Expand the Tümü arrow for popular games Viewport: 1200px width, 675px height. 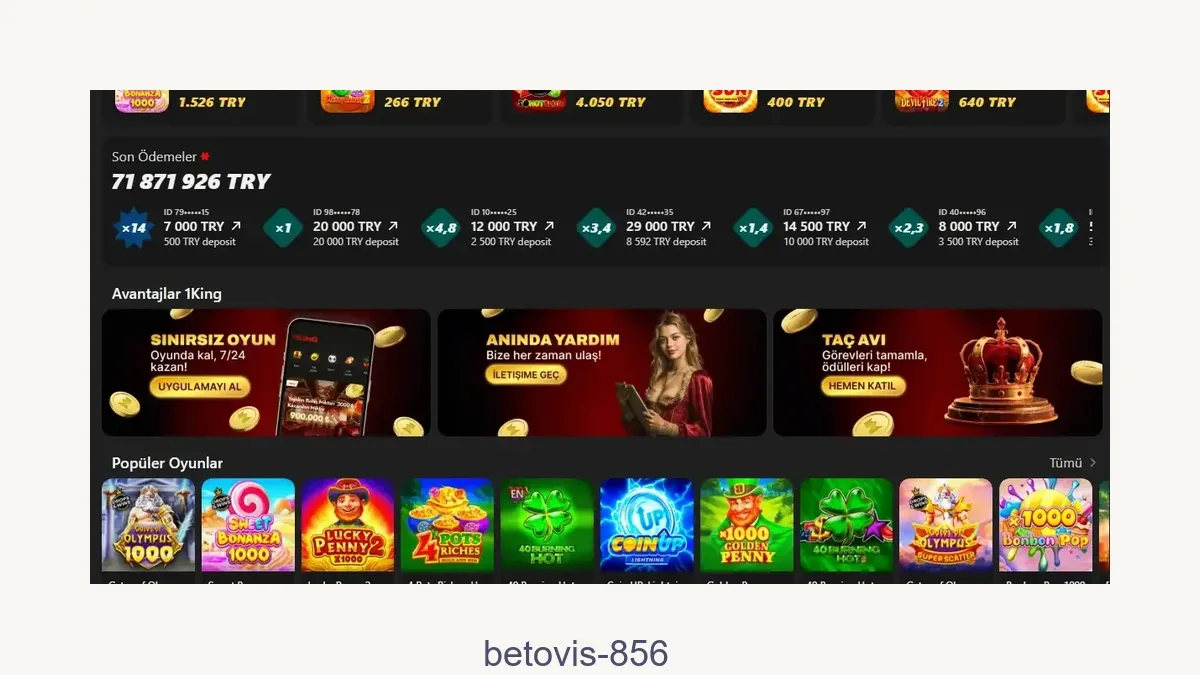pyautogui.click(x=1093, y=463)
